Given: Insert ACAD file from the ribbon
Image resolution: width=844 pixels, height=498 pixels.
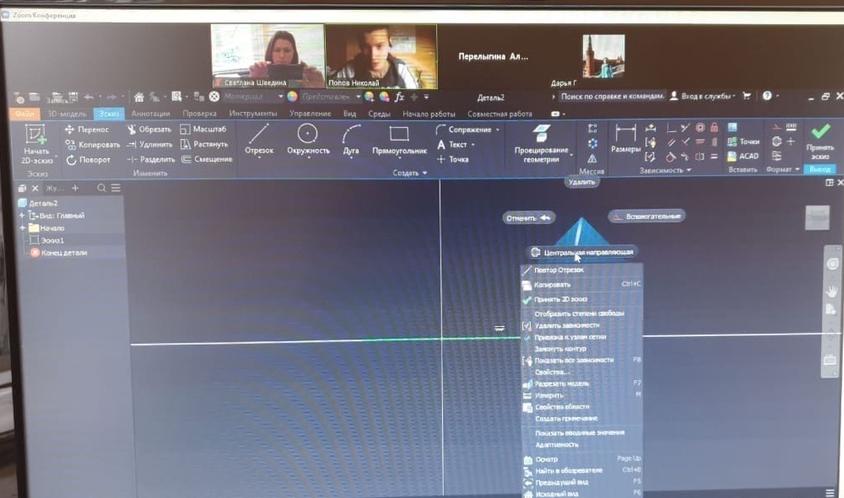Looking at the screenshot, I should pyautogui.click(x=743, y=156).
